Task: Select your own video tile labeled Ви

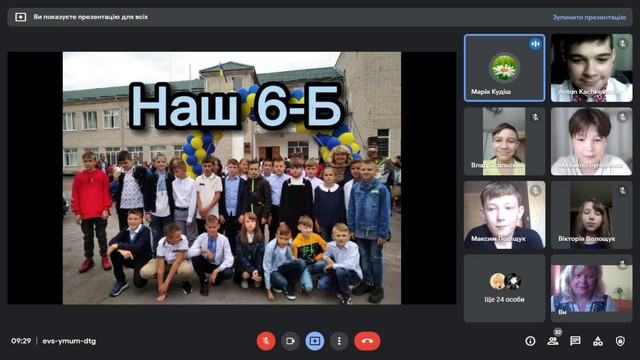Action: click(x=591, y=288)
